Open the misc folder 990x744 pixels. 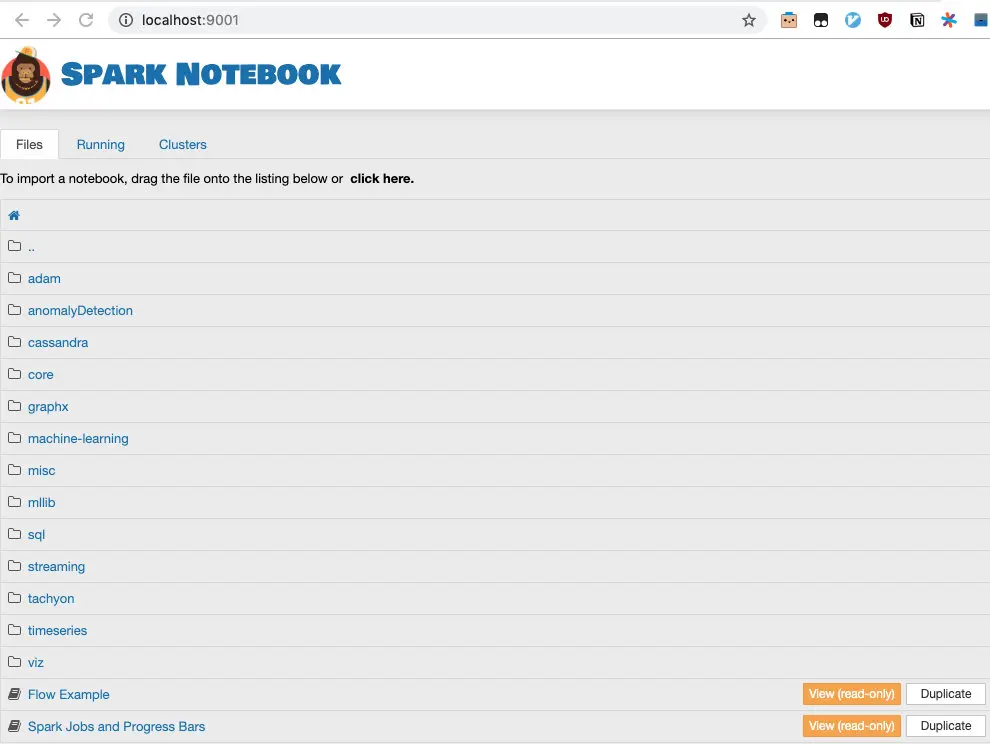[x=42, y=471]
